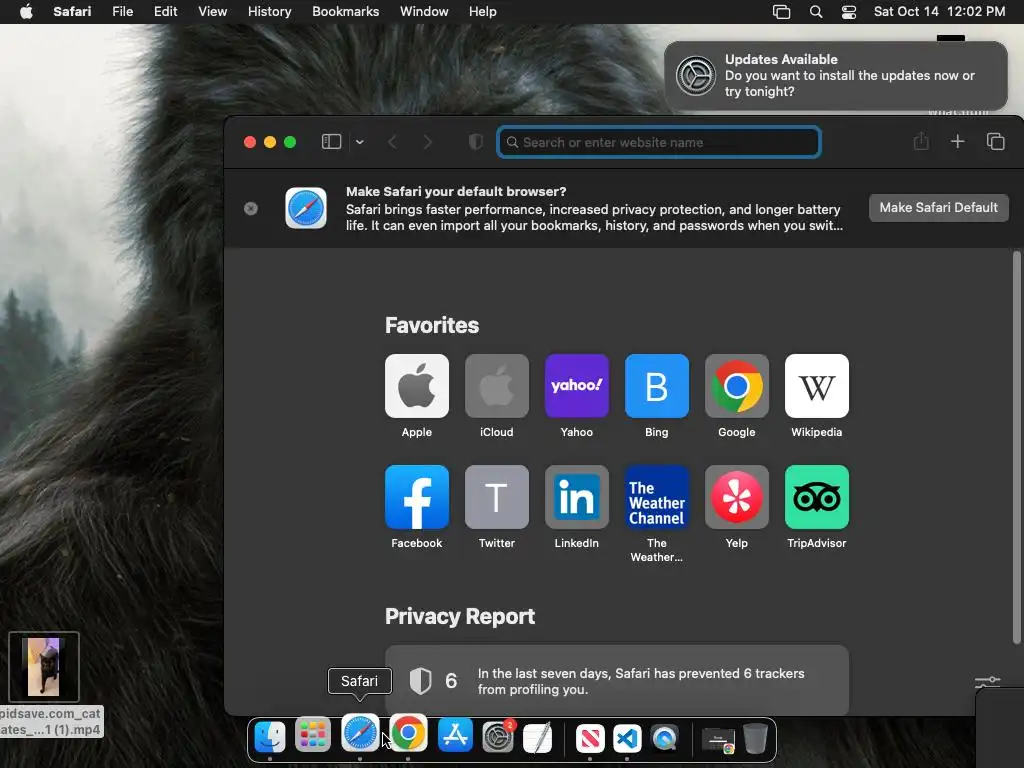Click the search or website address field
1024x768 pixels.
(658, 142)
